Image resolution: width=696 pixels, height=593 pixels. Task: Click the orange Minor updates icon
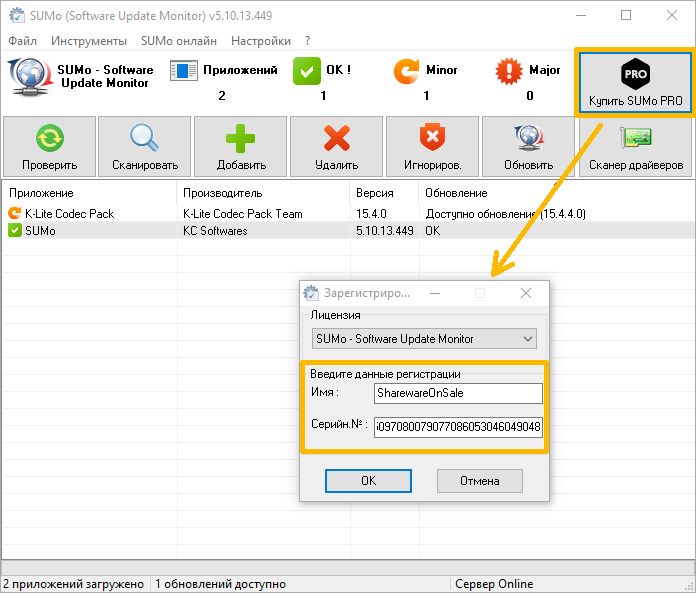pyautogui.click(x=406, y=71)
